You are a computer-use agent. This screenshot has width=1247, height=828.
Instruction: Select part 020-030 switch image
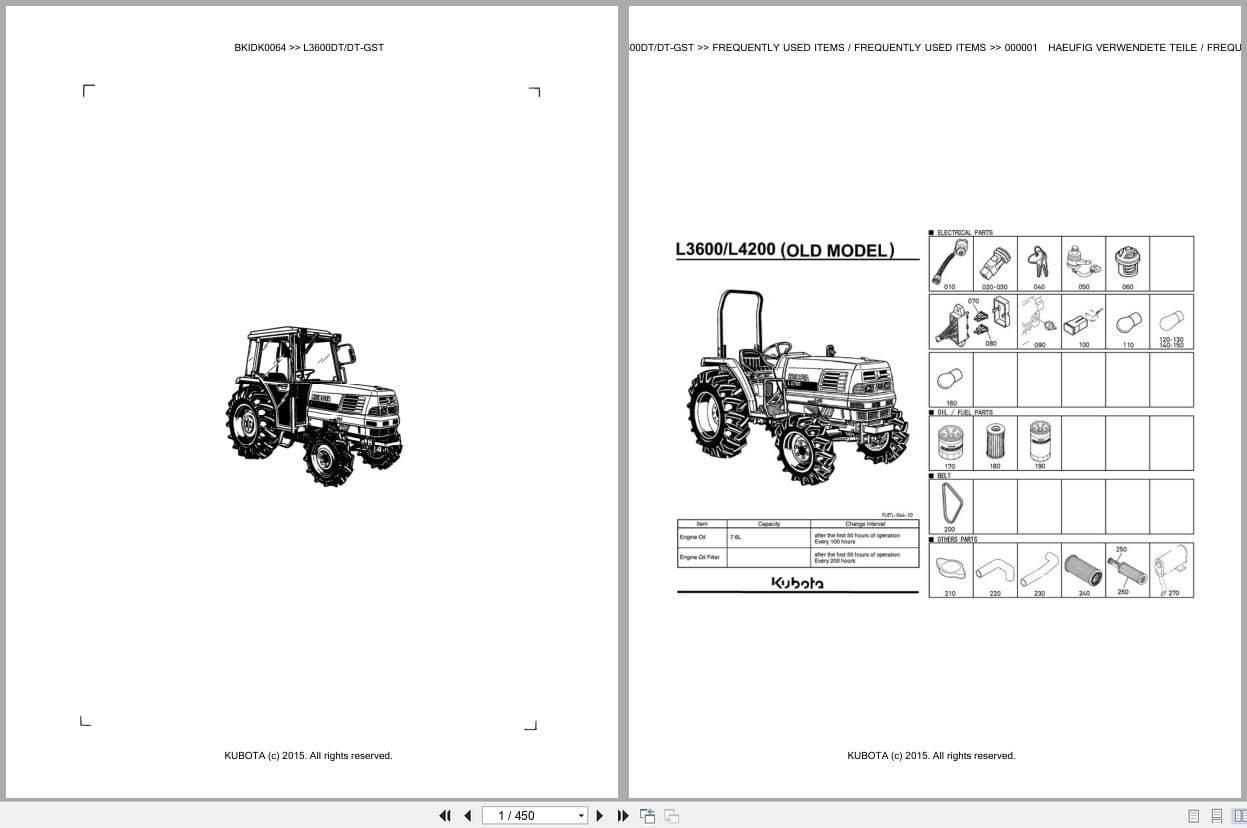tap(995, 263)
